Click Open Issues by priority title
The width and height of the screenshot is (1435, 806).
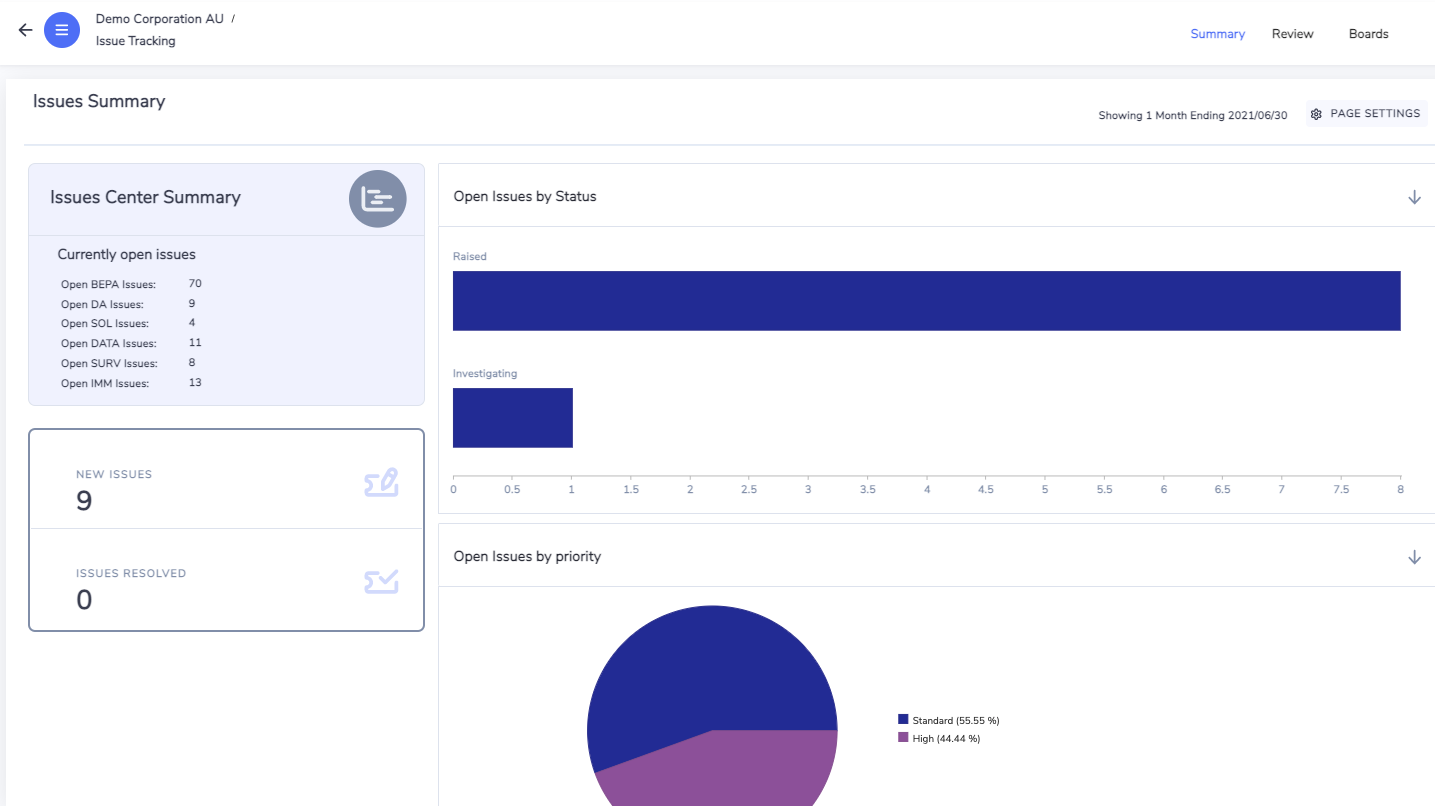527,556
